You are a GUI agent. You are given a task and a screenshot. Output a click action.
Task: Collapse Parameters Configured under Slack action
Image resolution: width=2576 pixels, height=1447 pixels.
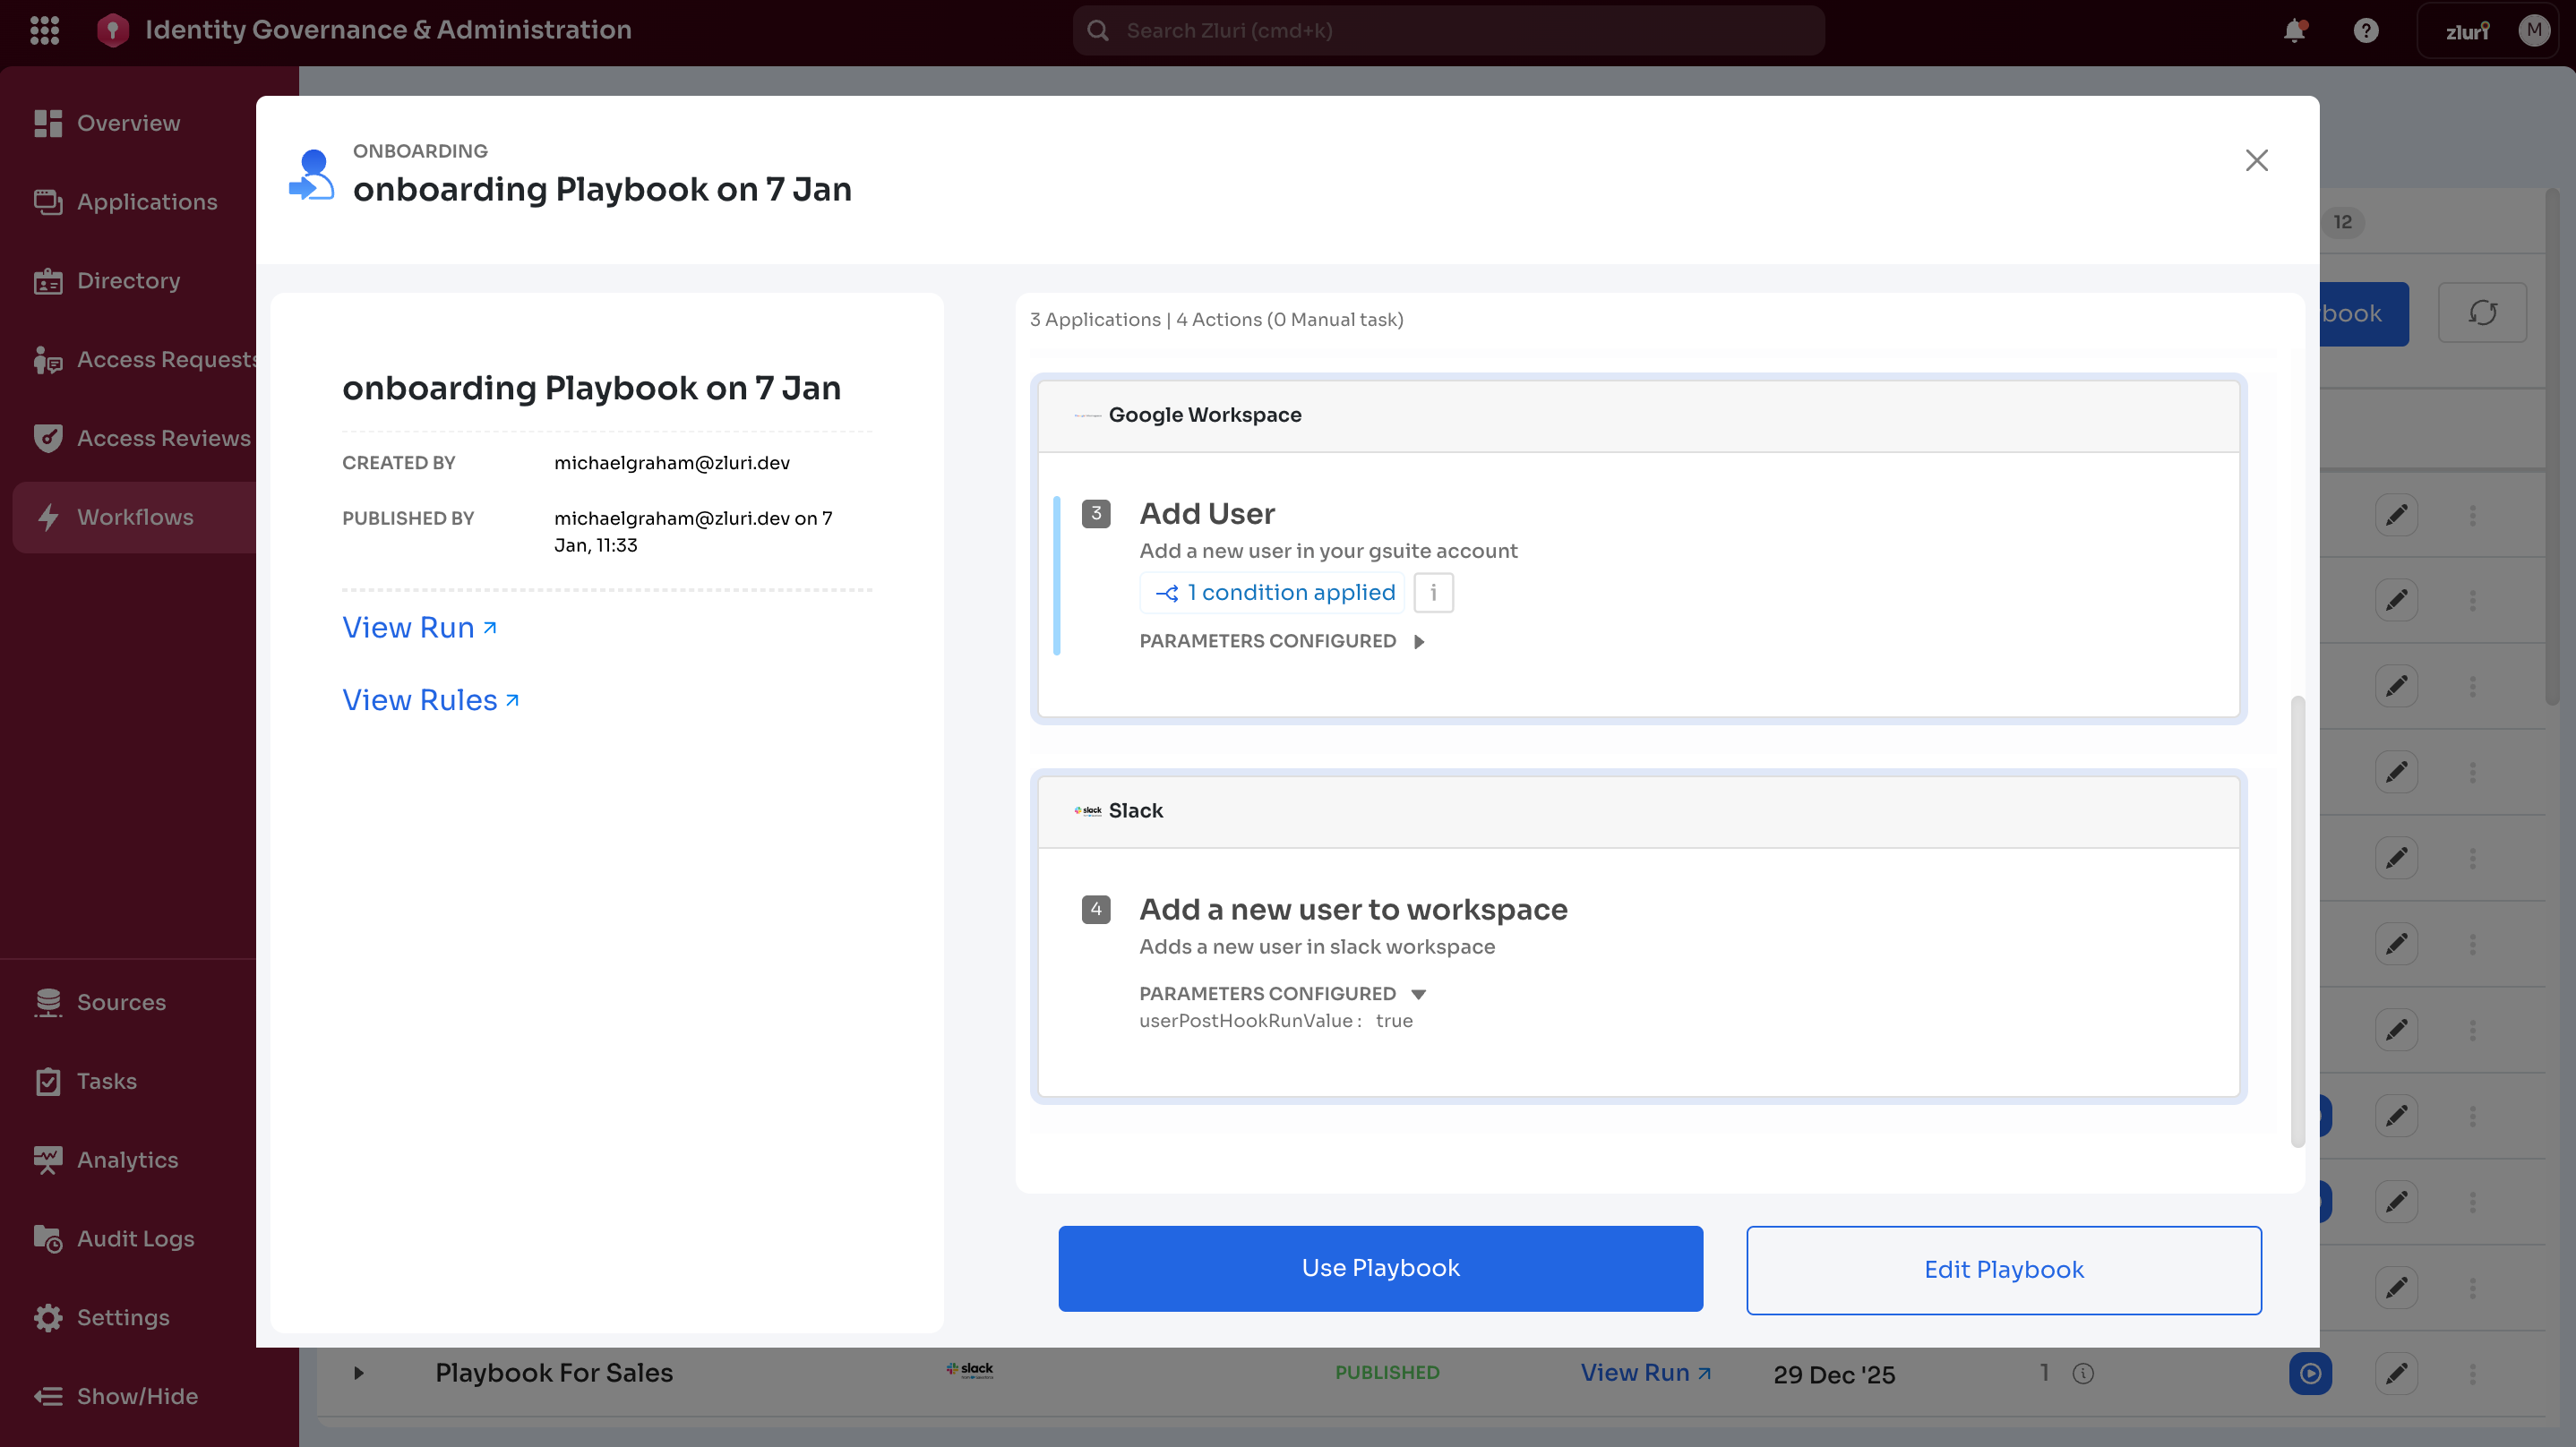1418,994
